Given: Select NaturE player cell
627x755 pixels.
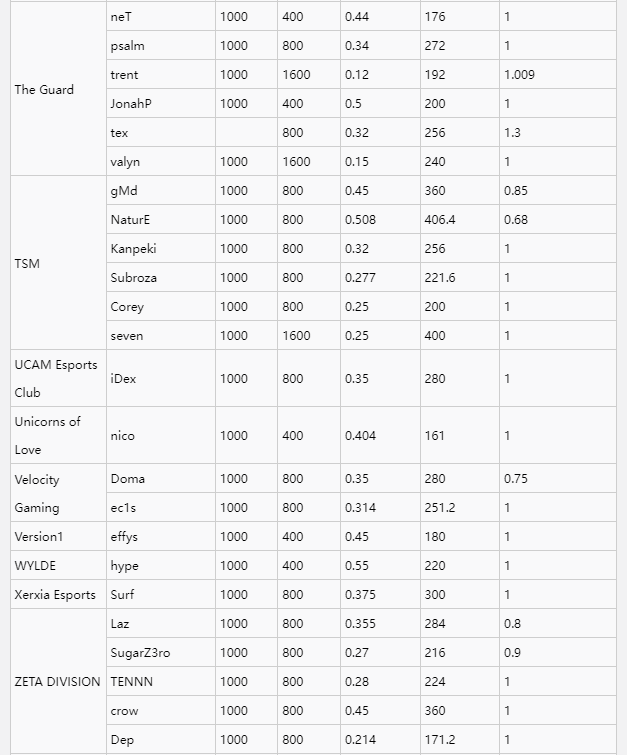Looking at the screenshot, I should (131, 220).
